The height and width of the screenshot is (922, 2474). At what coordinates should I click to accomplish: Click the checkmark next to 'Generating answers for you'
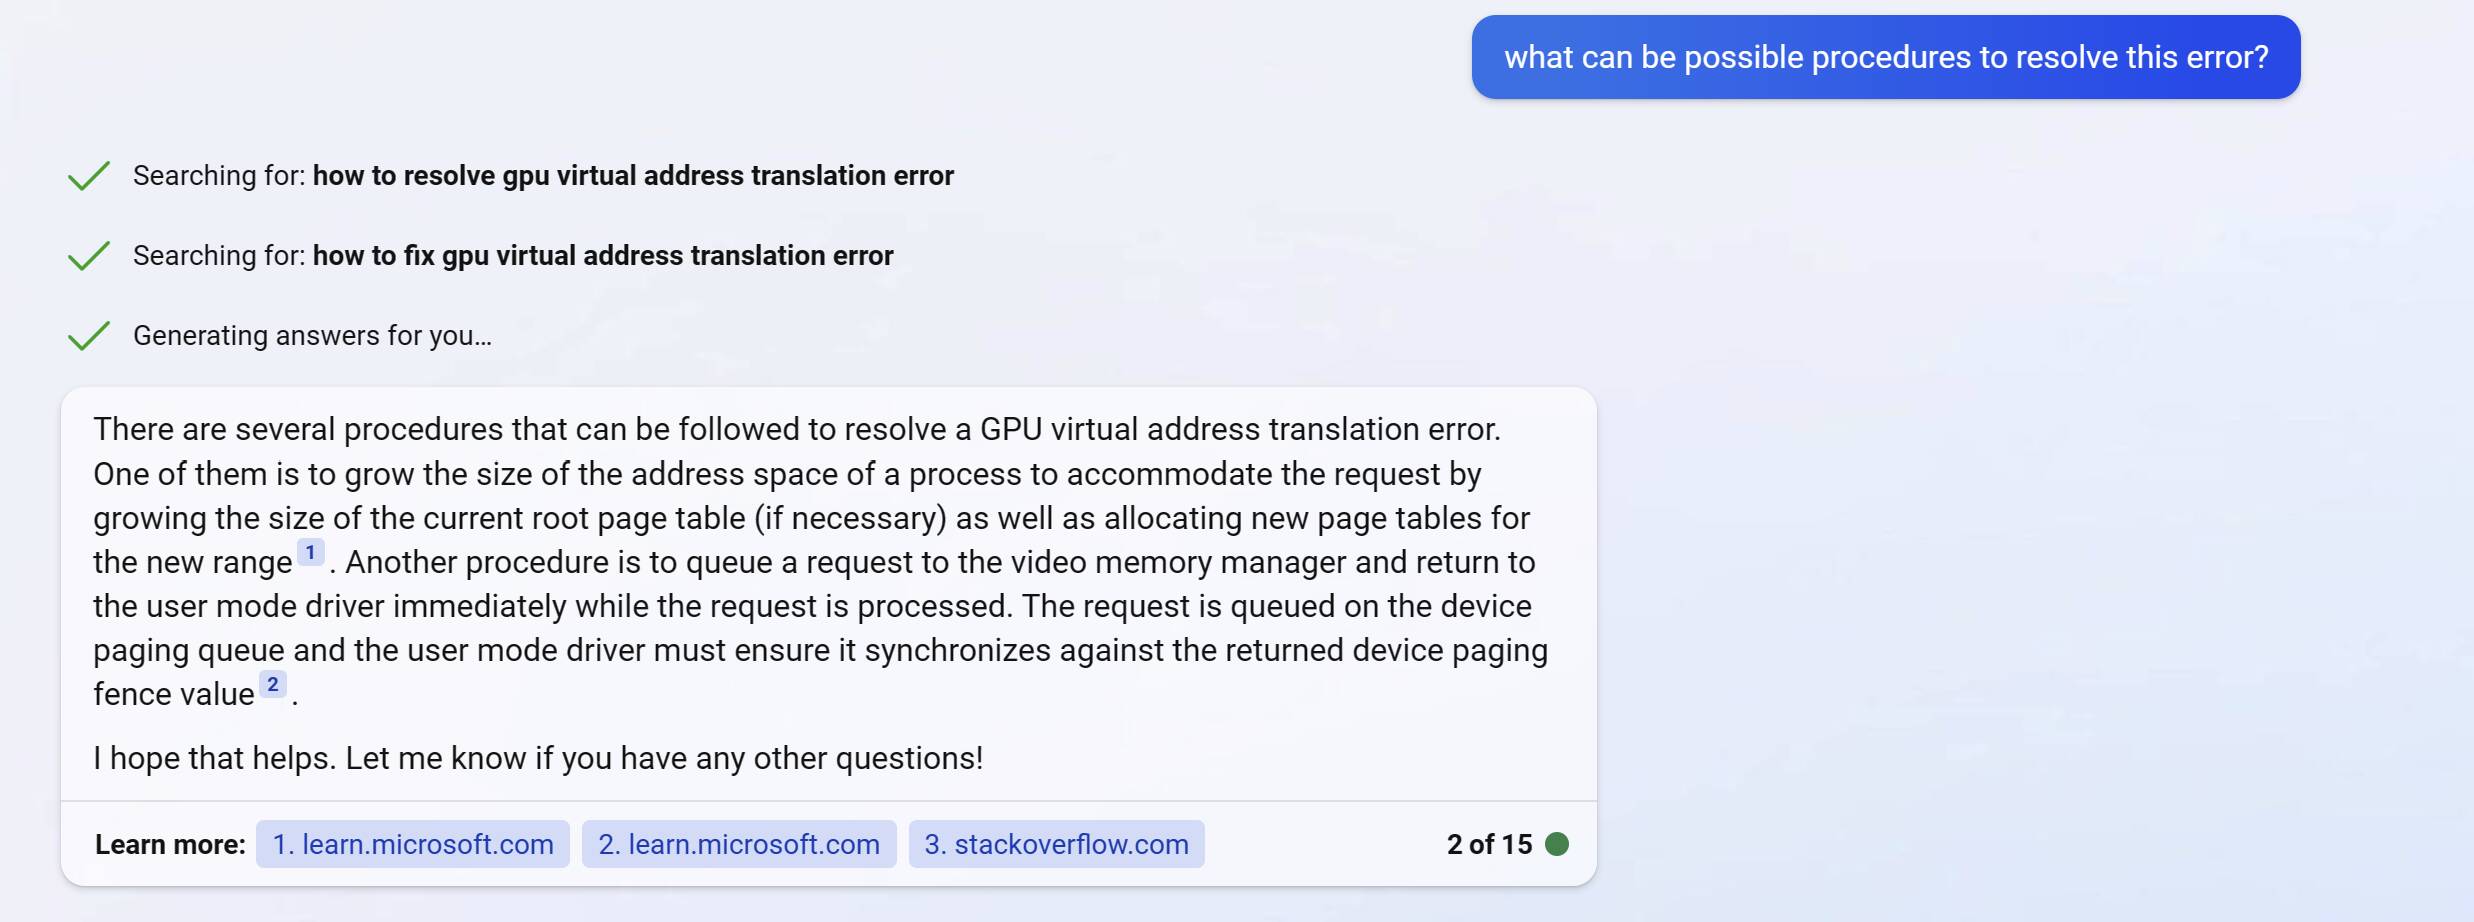tap(89, 336)
